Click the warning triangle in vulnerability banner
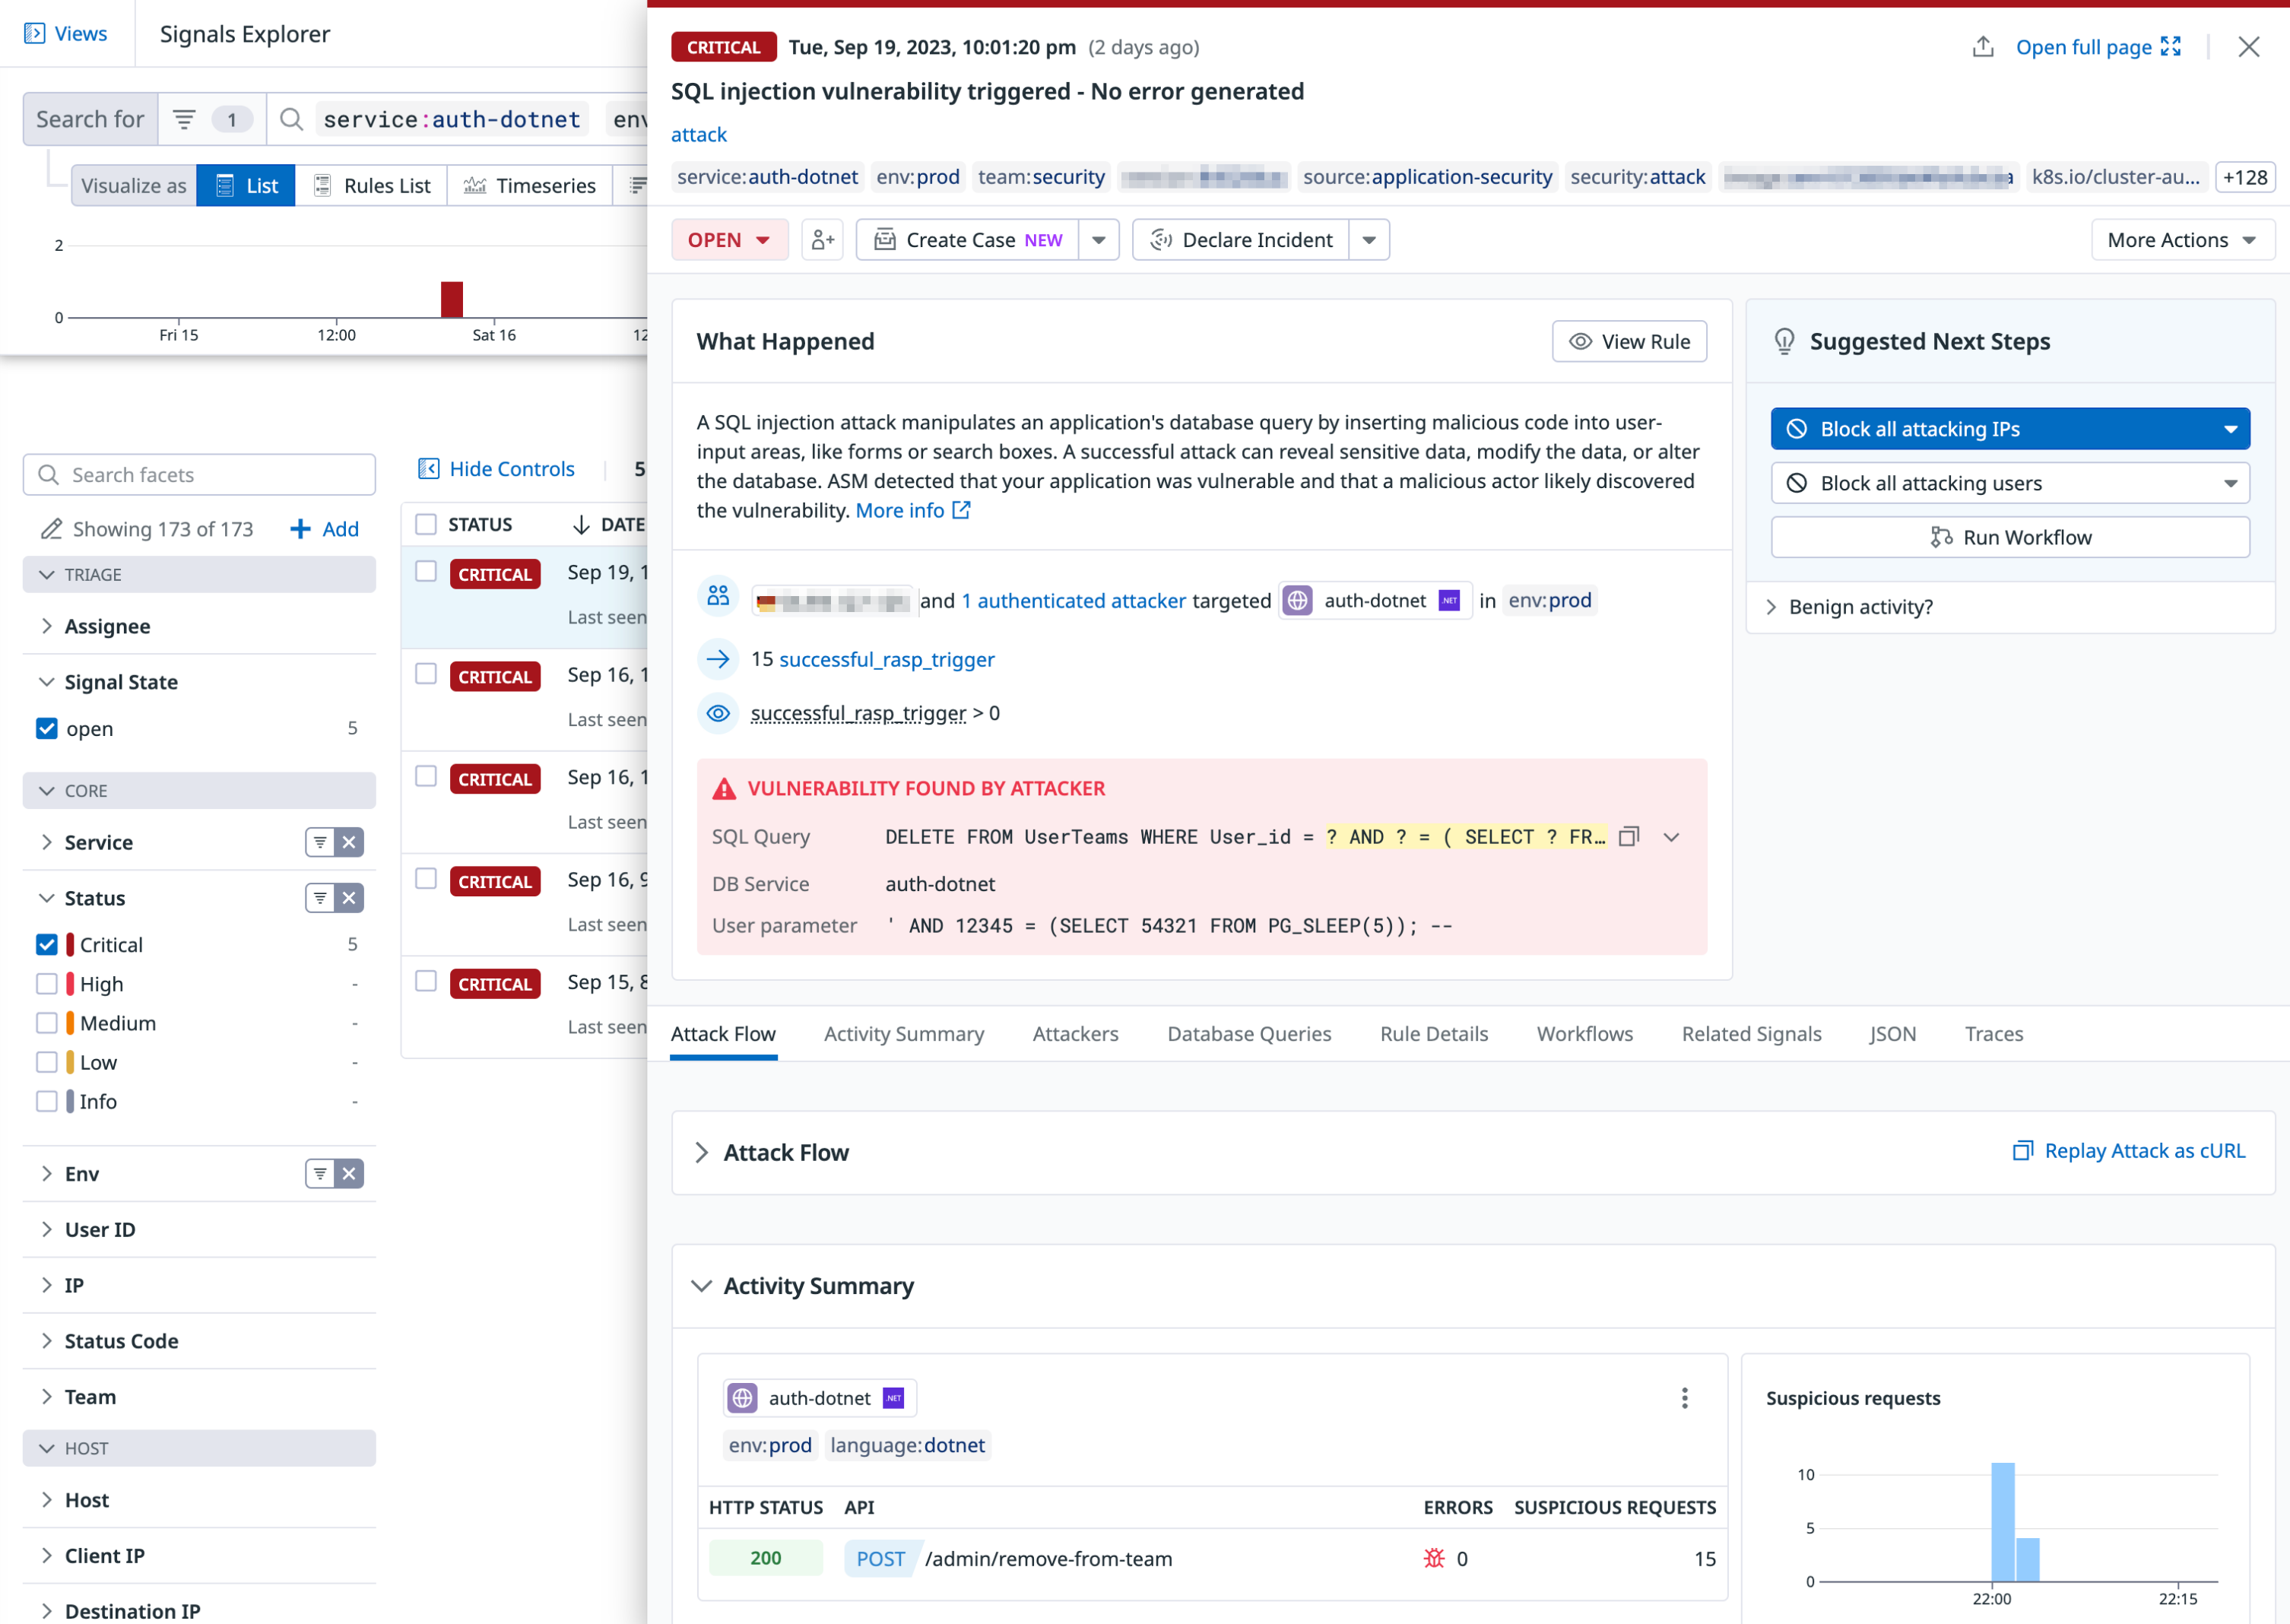Screen dimensions: 2290x1624 724,789
